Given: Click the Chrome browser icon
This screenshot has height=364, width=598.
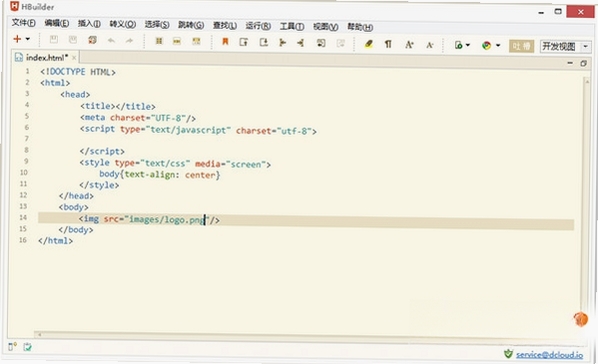Looking at the screenshot, I should (486, 45).
